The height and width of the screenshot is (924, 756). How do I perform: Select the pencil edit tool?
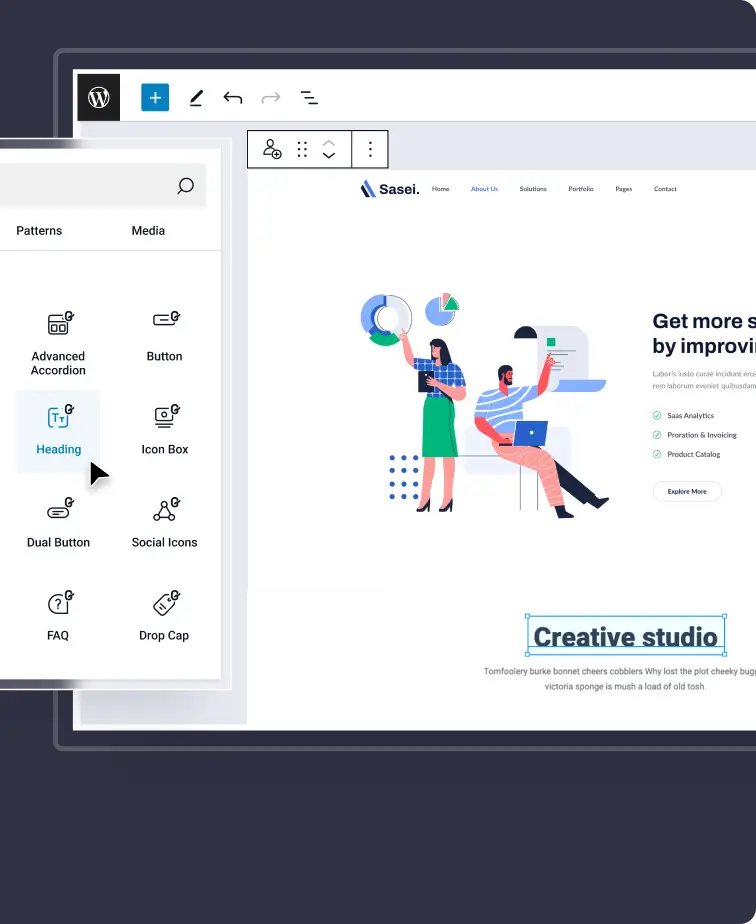pos(196,98)
